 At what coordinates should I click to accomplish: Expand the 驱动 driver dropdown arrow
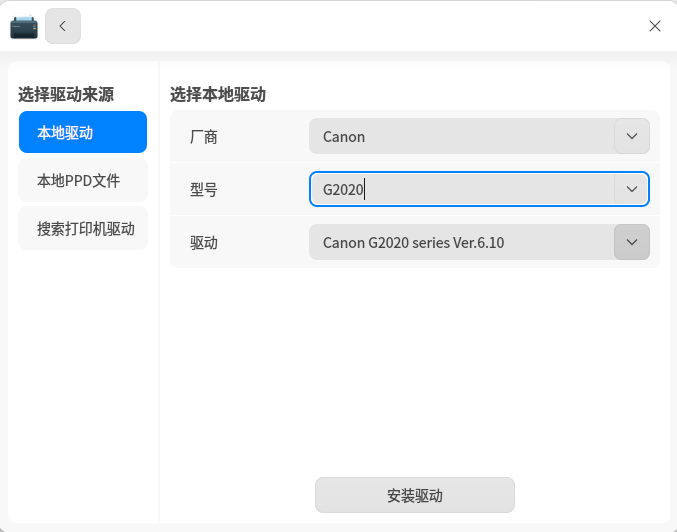pyautogui.click(x=632, y=242)
